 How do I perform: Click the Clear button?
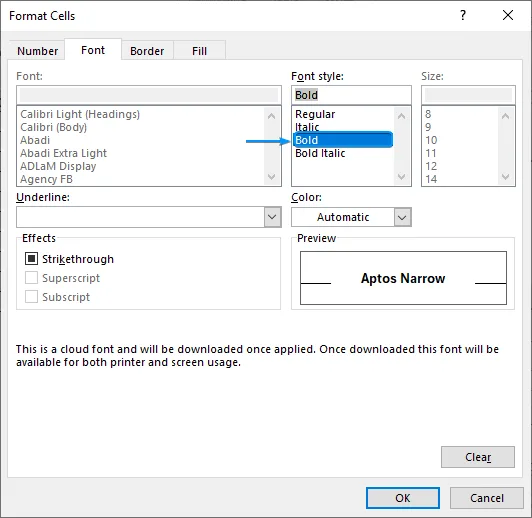point(478,457)
